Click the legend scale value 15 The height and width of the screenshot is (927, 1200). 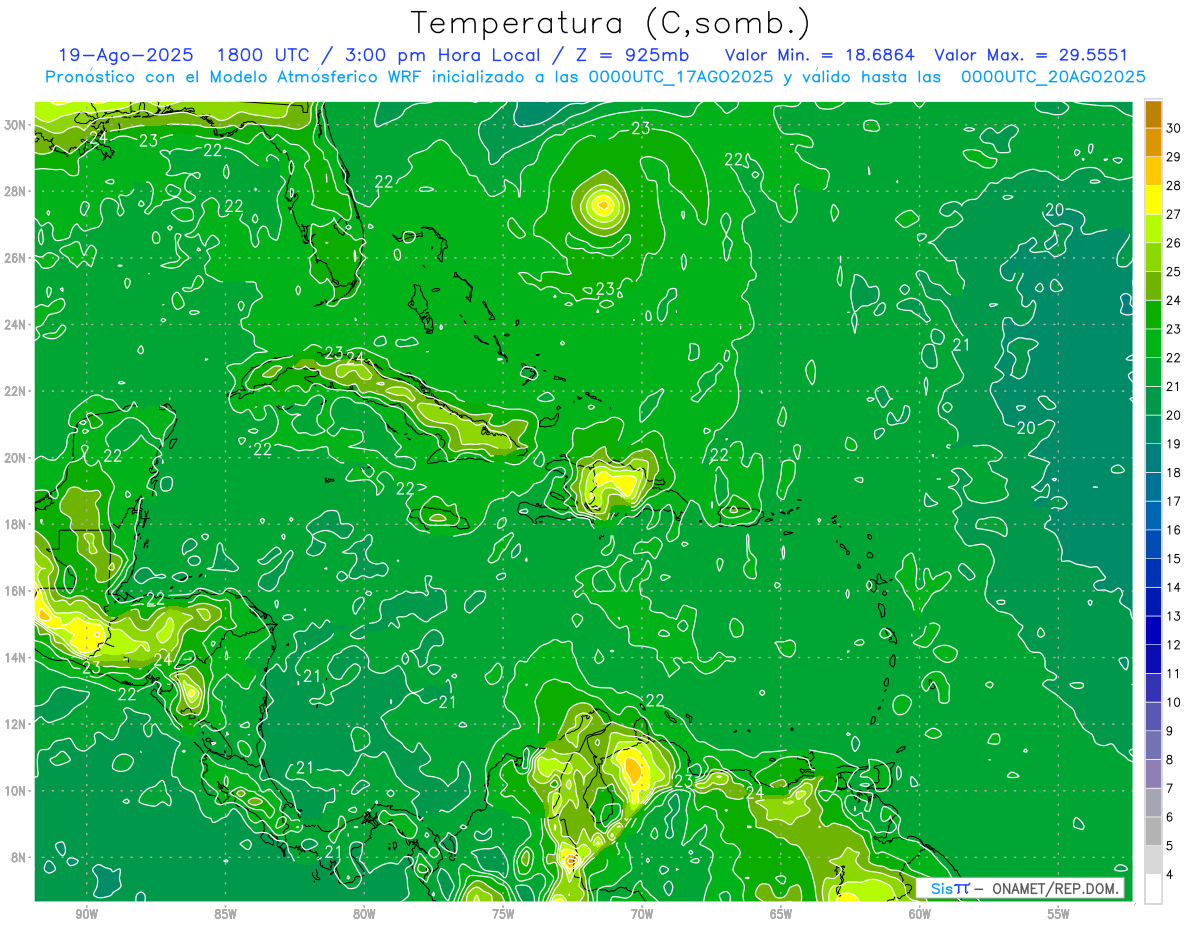(1174, 558)
